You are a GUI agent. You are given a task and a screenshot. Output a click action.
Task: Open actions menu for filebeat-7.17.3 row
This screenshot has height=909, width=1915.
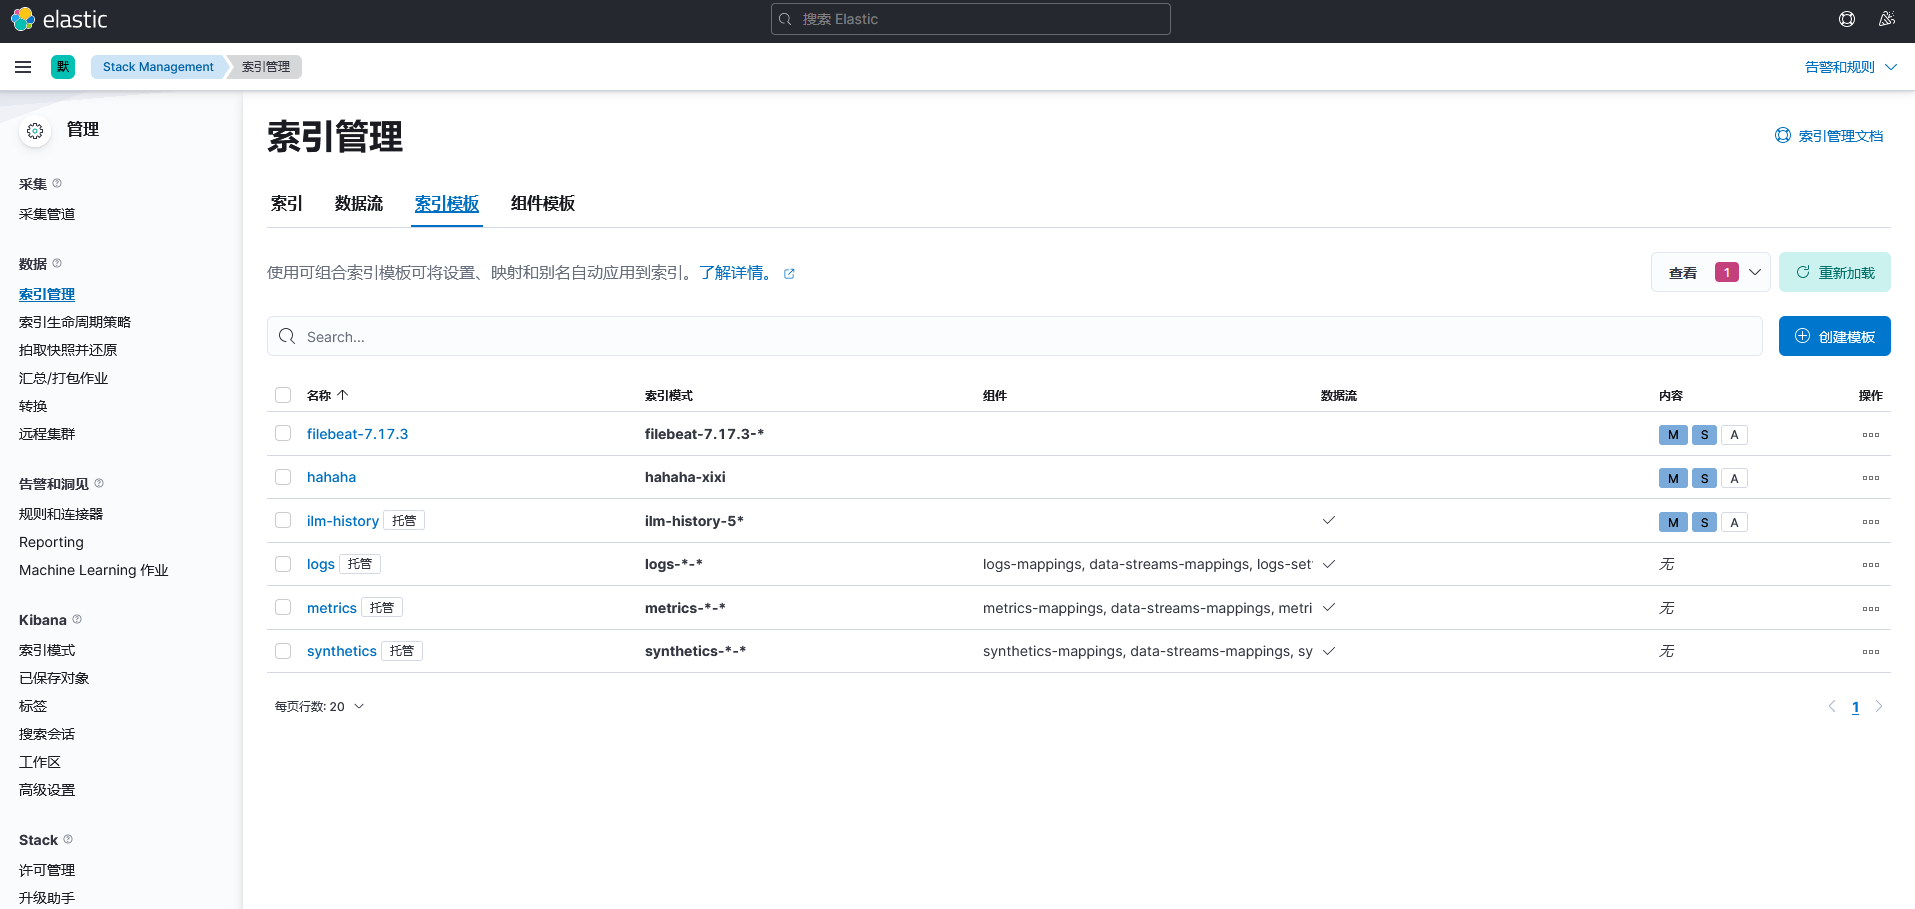pos(1870,435)
